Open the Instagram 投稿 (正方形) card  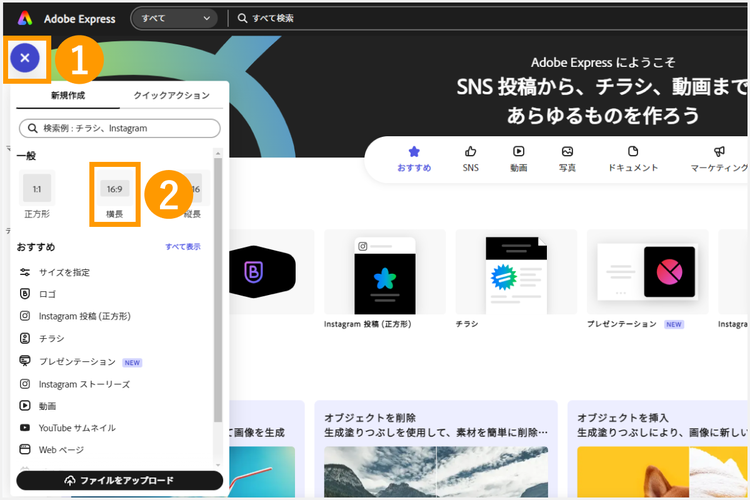coord(385,272)
